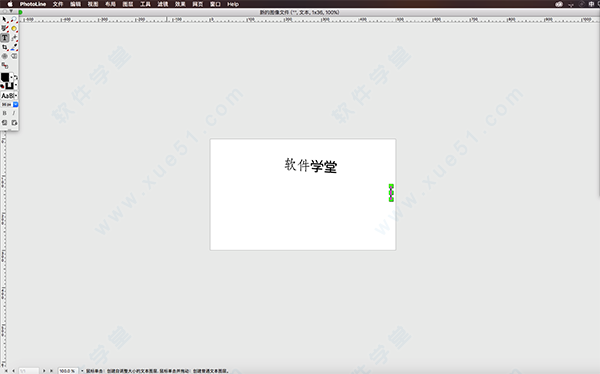This screenshot has height=374, width=600.
Task: Click the grayed text-frame tool icon
Action: 14,56
